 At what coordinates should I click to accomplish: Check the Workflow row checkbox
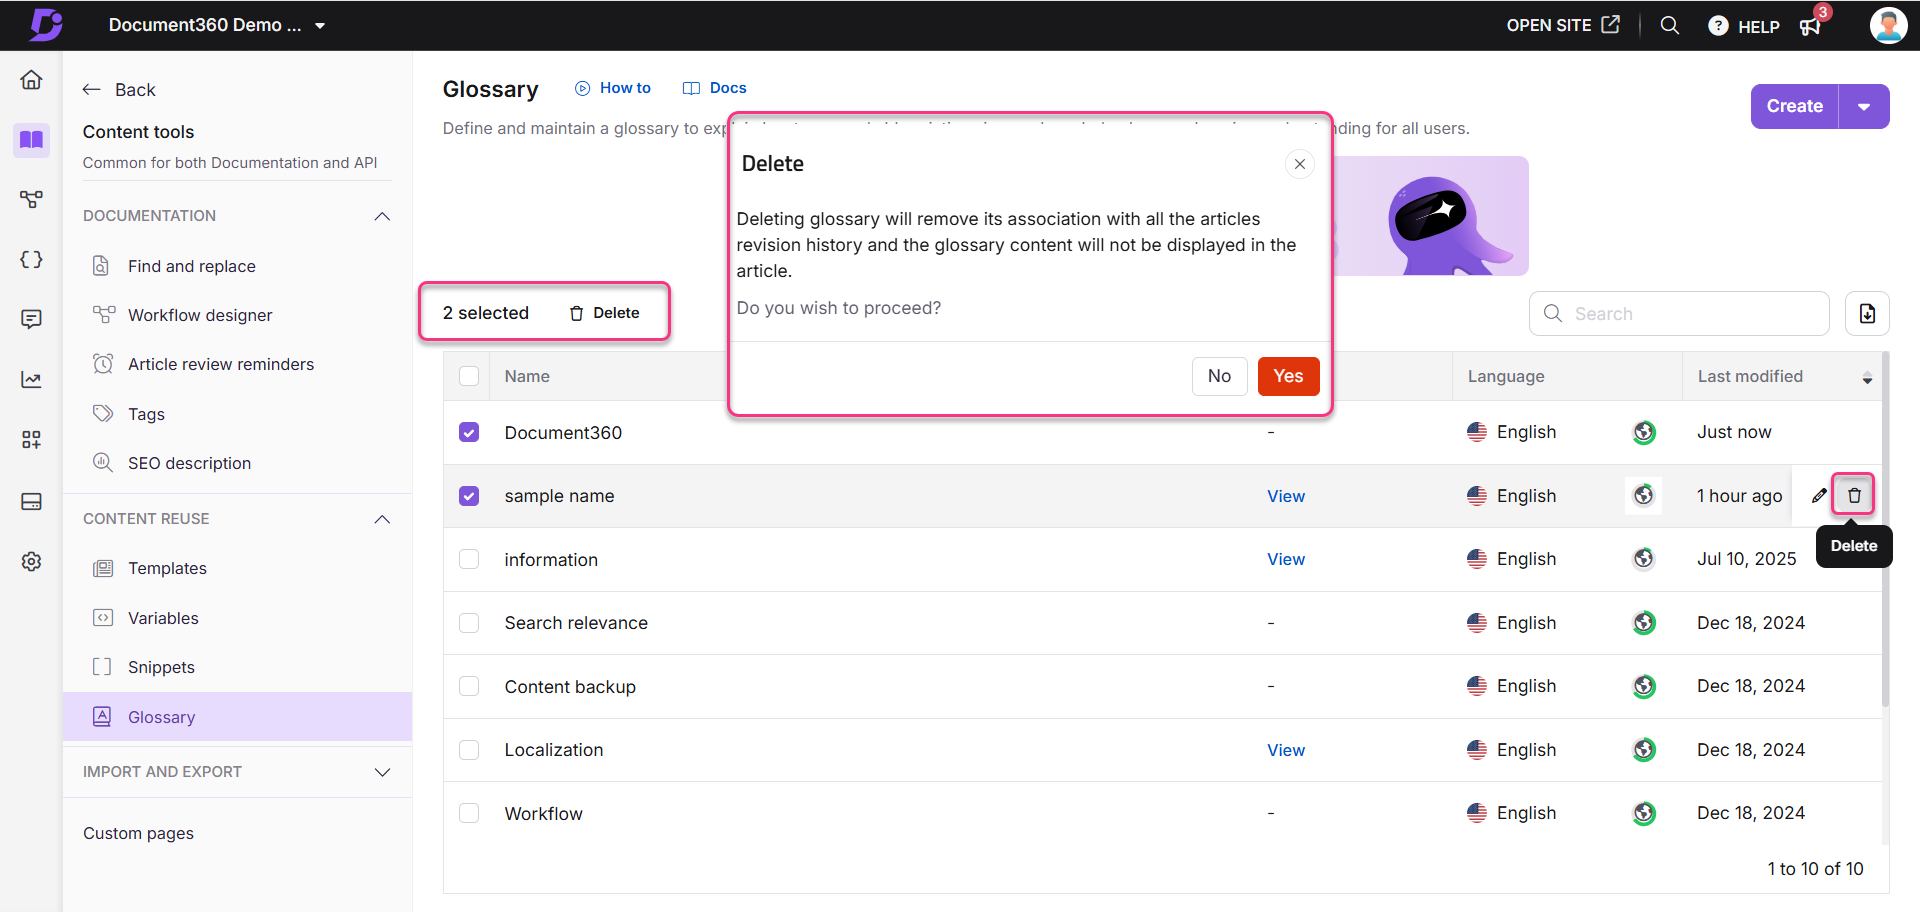[x=469, y=813]
